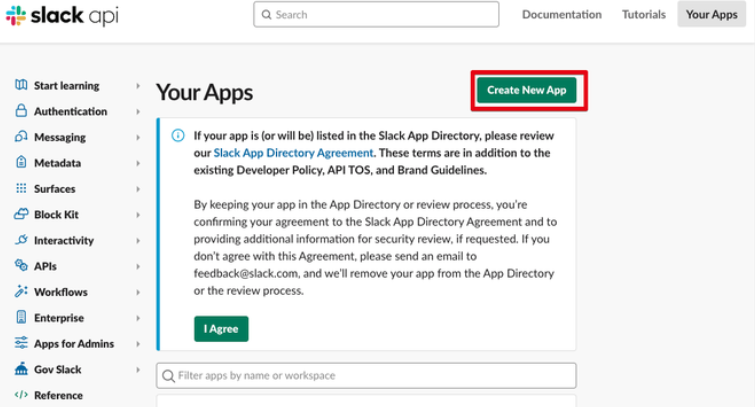Image resolution: width=755 pixels, height=407 pixels.
Task: Click the magnifier icon in the top search box
Action: click(266, 15)
